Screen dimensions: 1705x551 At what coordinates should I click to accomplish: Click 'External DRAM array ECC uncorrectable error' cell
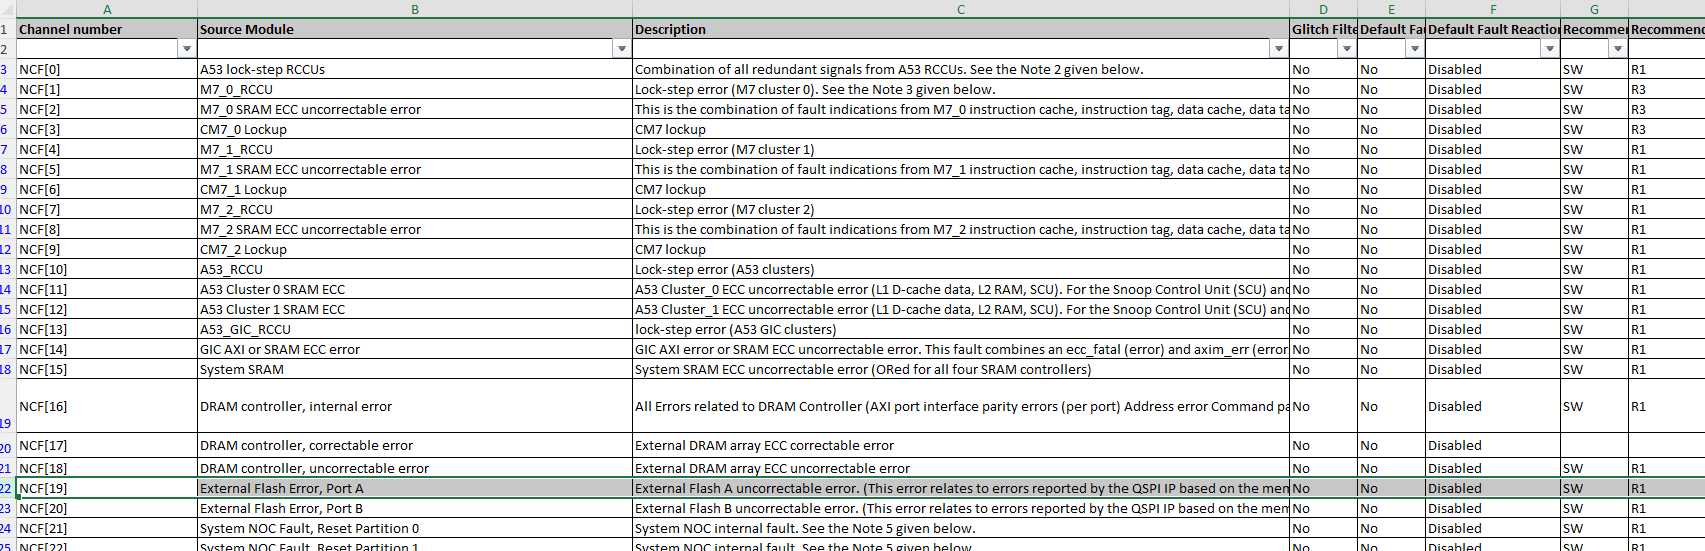(961, 468)
